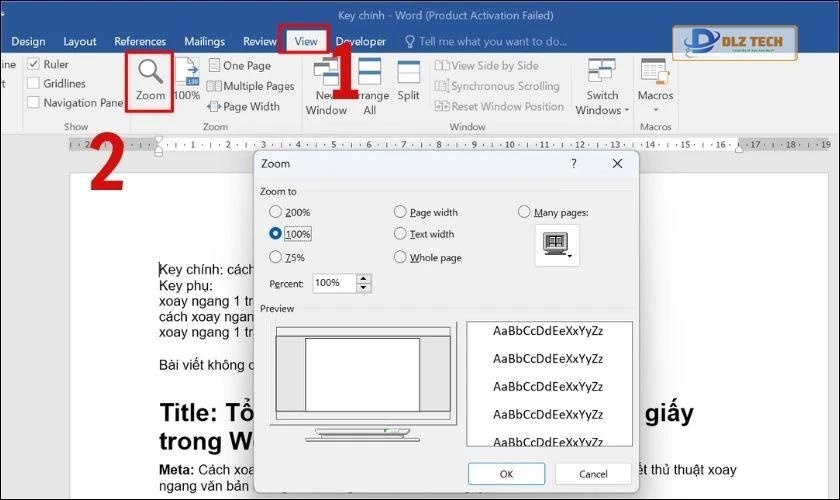Click View Side by Side
The height and width of the screenshot is (500, 840).
pyautogui.click(x=486, y=65)
